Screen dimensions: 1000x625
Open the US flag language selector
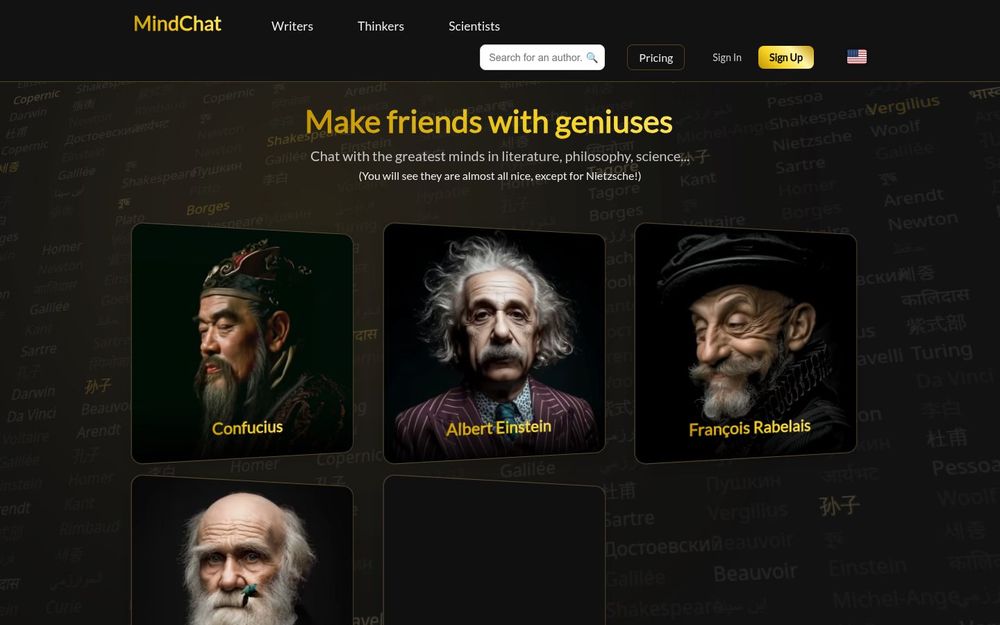tap(857, 57)
